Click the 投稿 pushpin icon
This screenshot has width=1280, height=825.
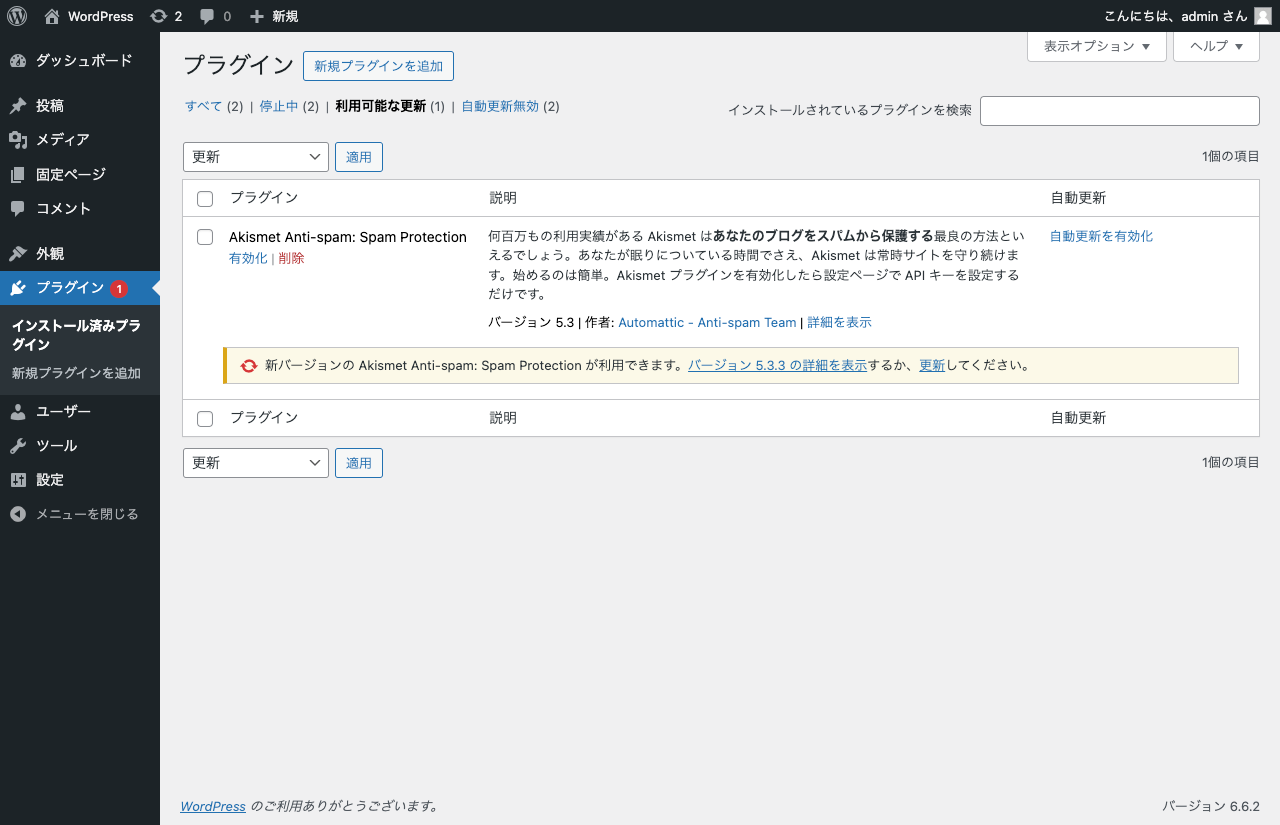18,106
